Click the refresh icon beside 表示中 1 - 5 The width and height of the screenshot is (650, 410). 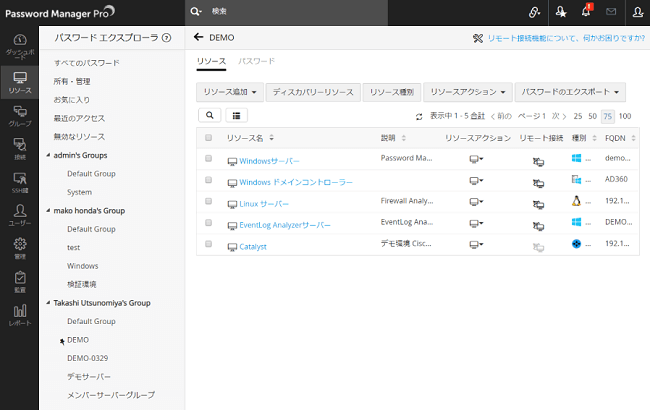tap(419, 116)
